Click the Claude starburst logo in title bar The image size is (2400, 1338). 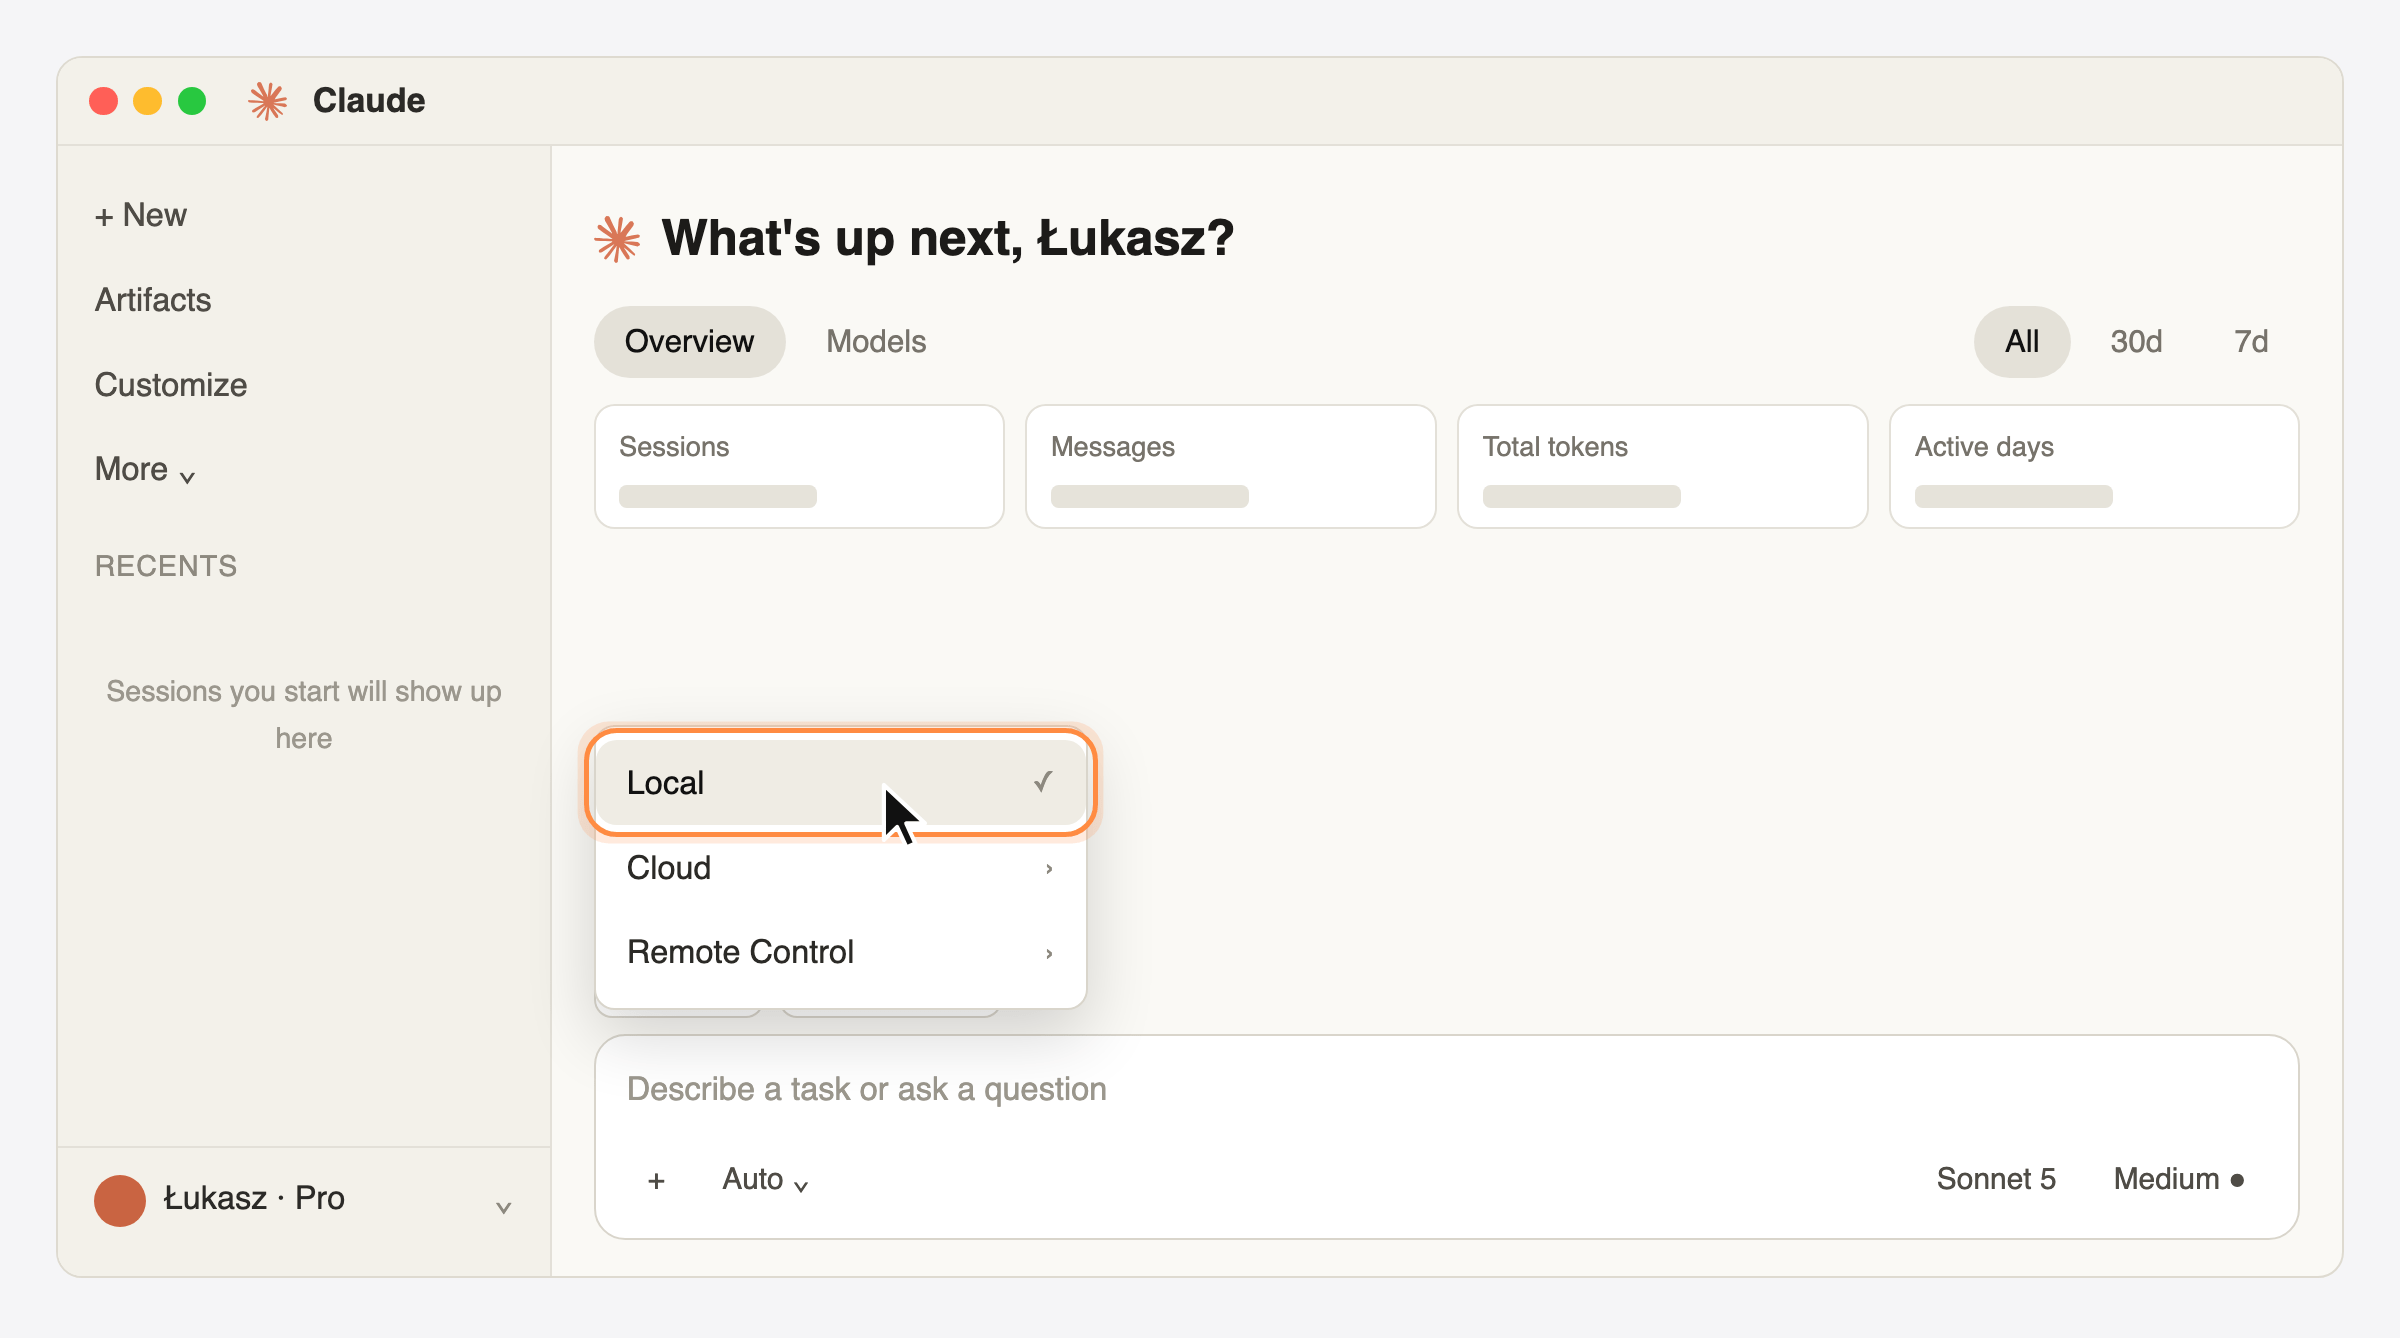[x=267, y=101]
